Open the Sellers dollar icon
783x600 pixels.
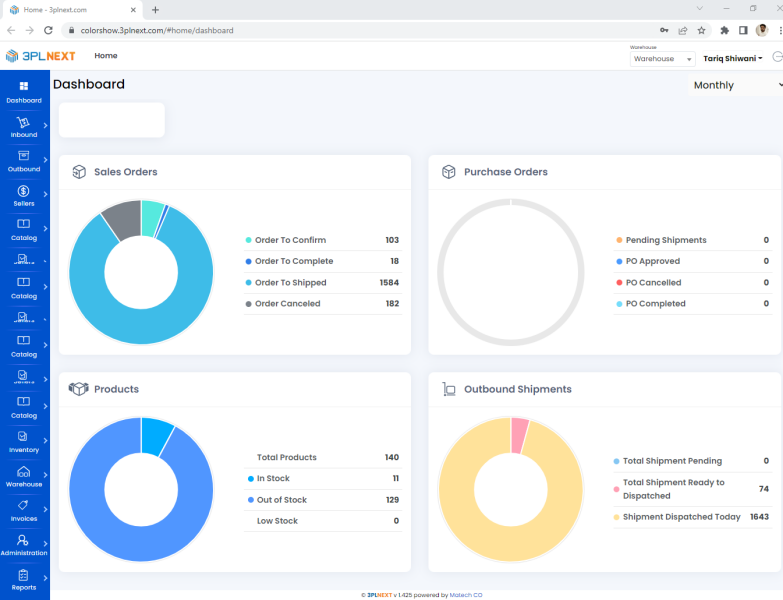click(23, 191)
